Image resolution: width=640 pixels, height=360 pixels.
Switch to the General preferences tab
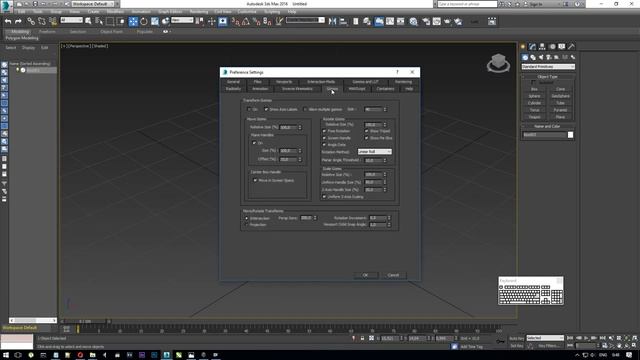click(x=233, y=82)
